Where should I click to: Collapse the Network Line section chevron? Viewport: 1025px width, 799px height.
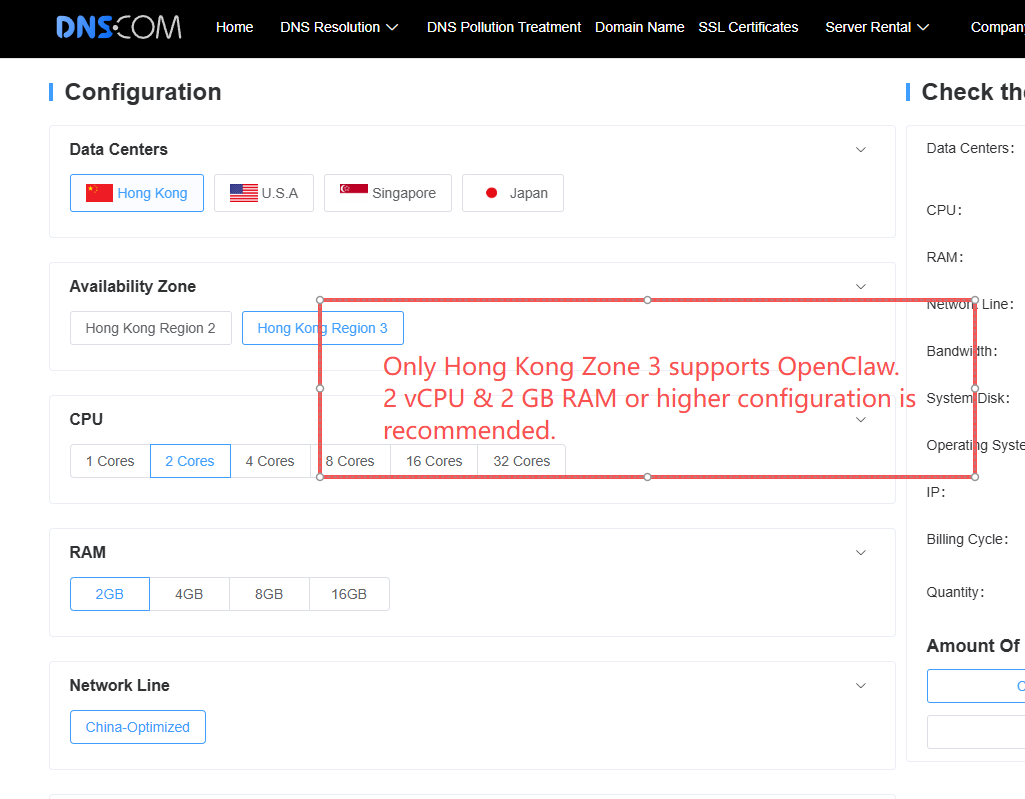click(x=861, y=686)
